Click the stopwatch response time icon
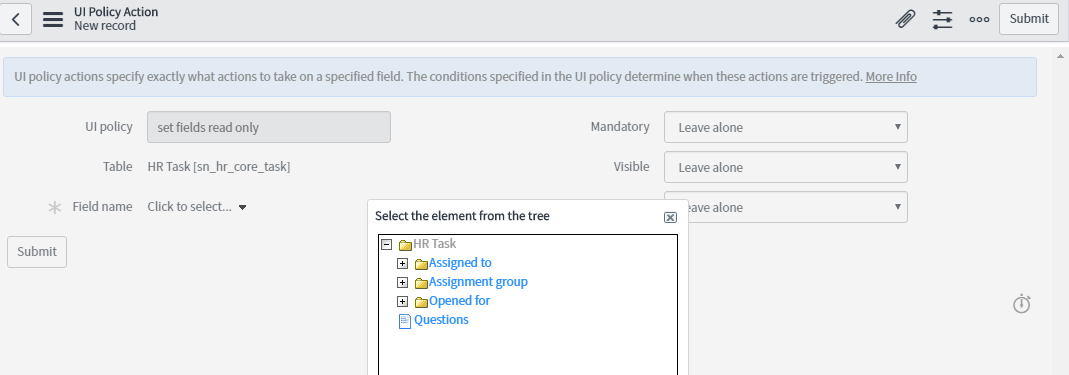1069x375 pixels. pyautogui.click(x=1021, y=303)
